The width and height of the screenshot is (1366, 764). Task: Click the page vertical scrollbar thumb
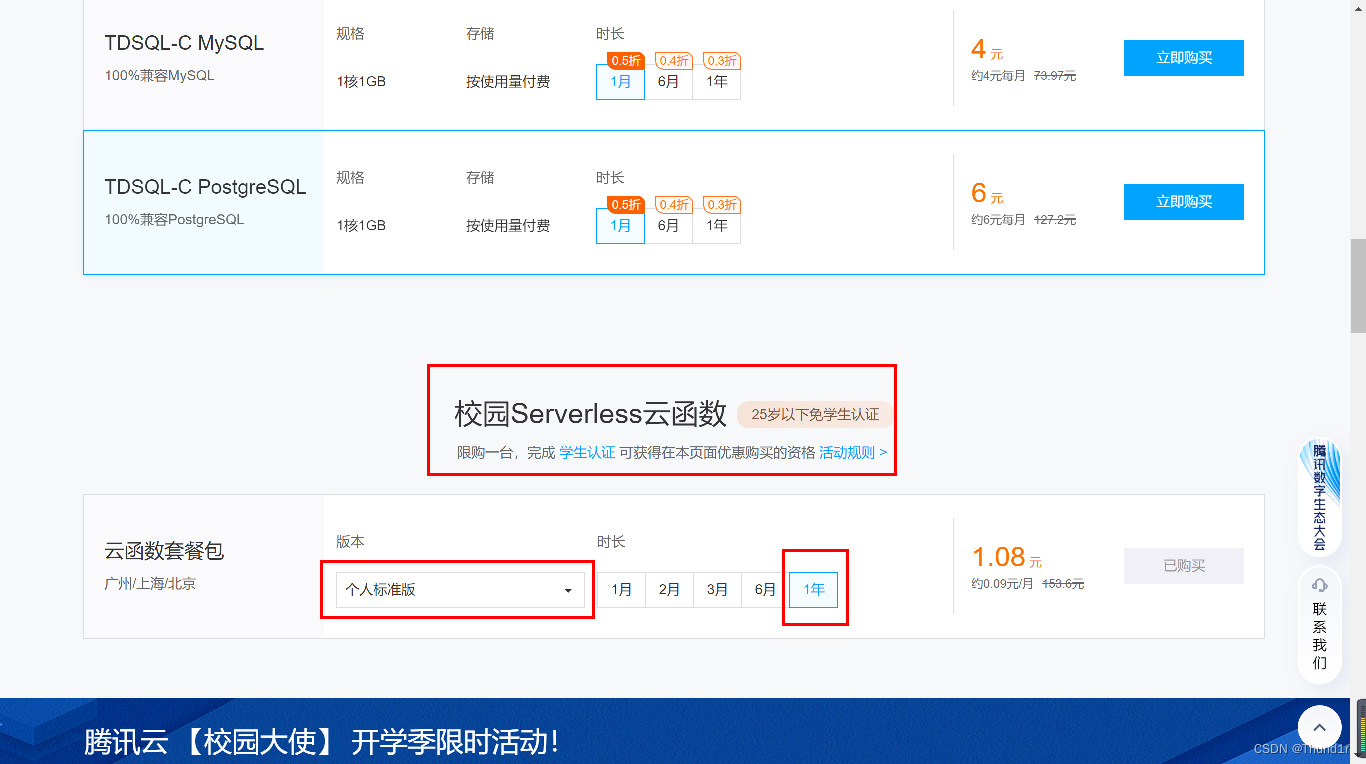[x=1358, y=286]
